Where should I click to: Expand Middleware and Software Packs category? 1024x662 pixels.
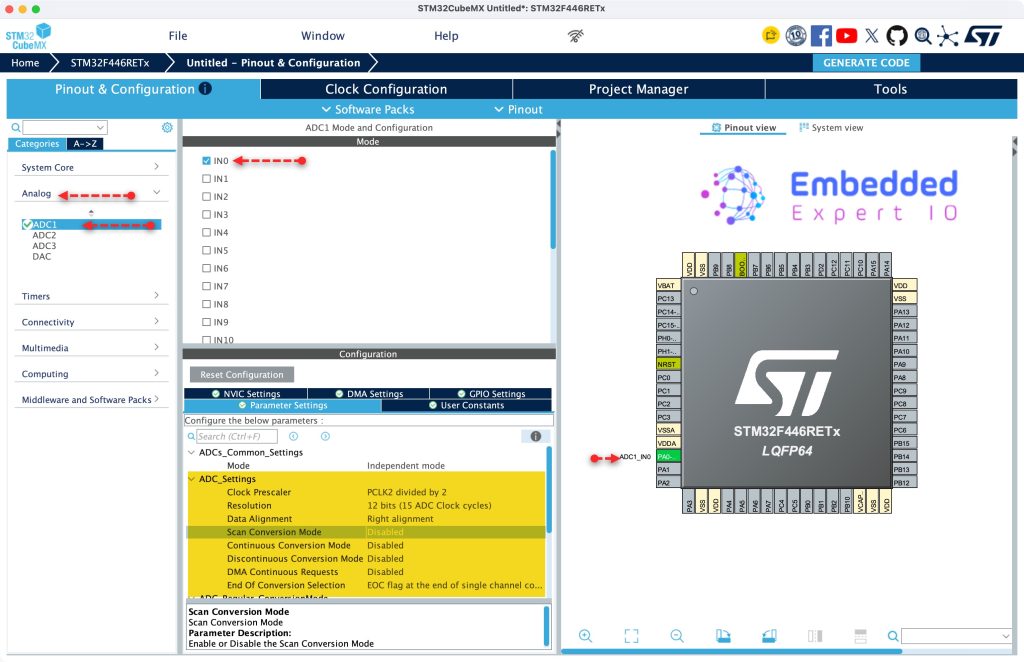[x=90, y=400]
